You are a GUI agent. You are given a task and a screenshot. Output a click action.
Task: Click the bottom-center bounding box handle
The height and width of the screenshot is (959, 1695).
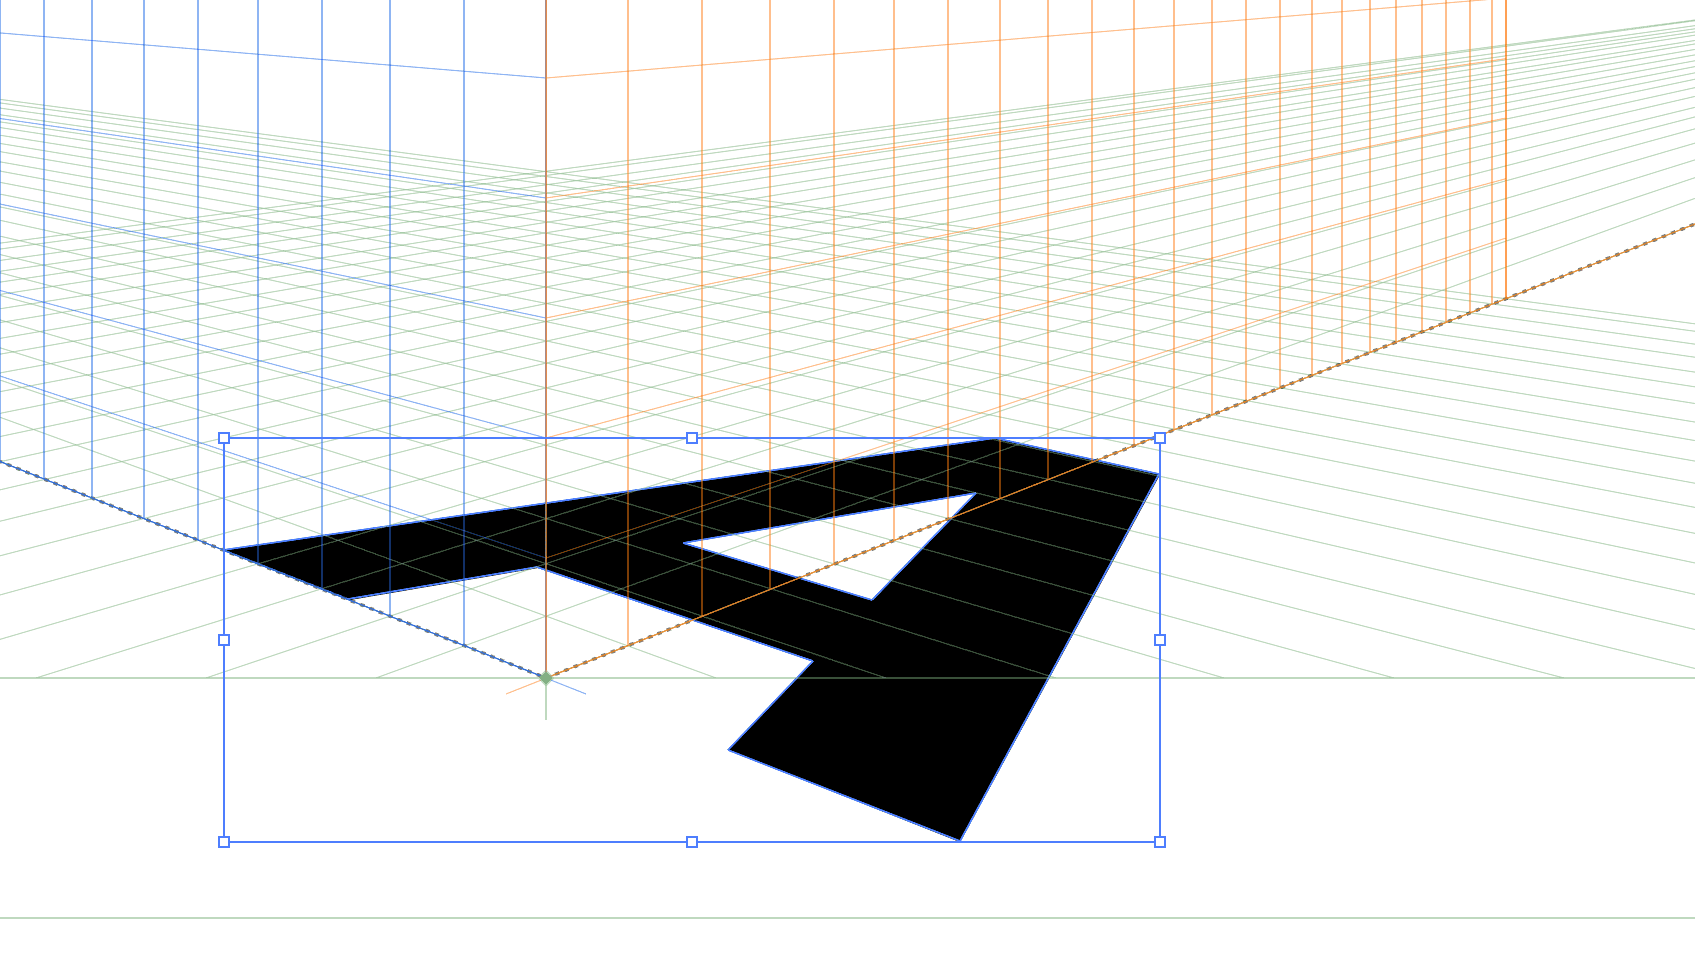[x=692, y=842]
